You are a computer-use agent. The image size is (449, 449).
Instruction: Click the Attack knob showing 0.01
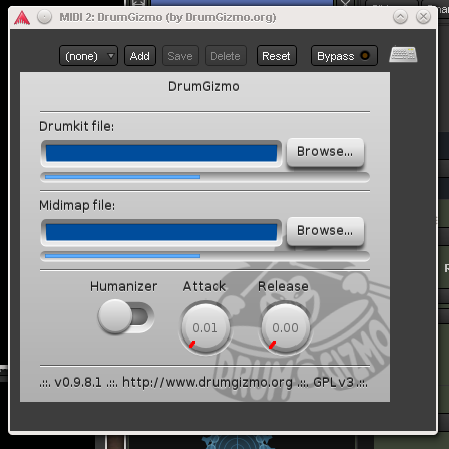coord(205,327)
